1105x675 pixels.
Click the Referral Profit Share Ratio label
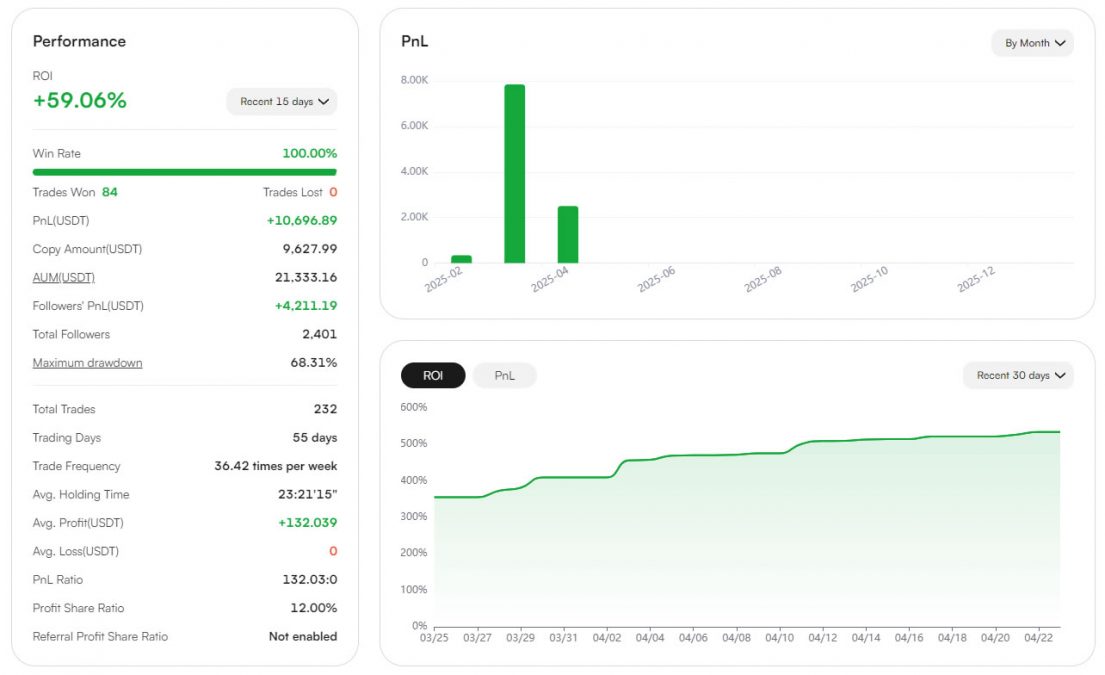pyautogui.click(x=100, y=636)
